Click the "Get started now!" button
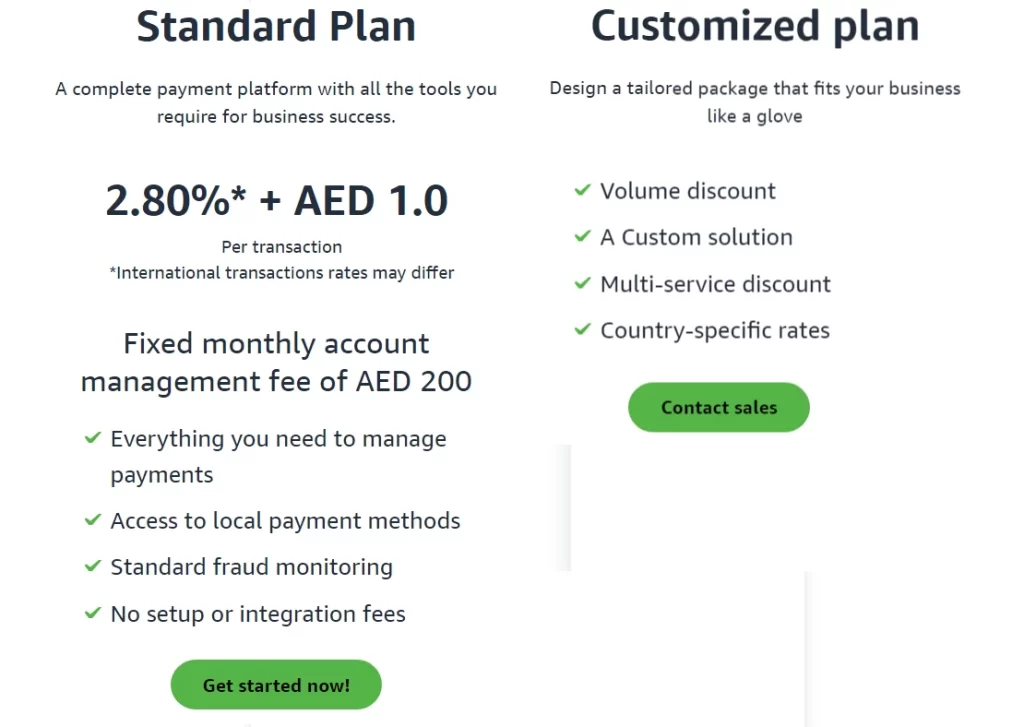The width and height of the screenshot is (1024, 727). [x=276, y=685]
